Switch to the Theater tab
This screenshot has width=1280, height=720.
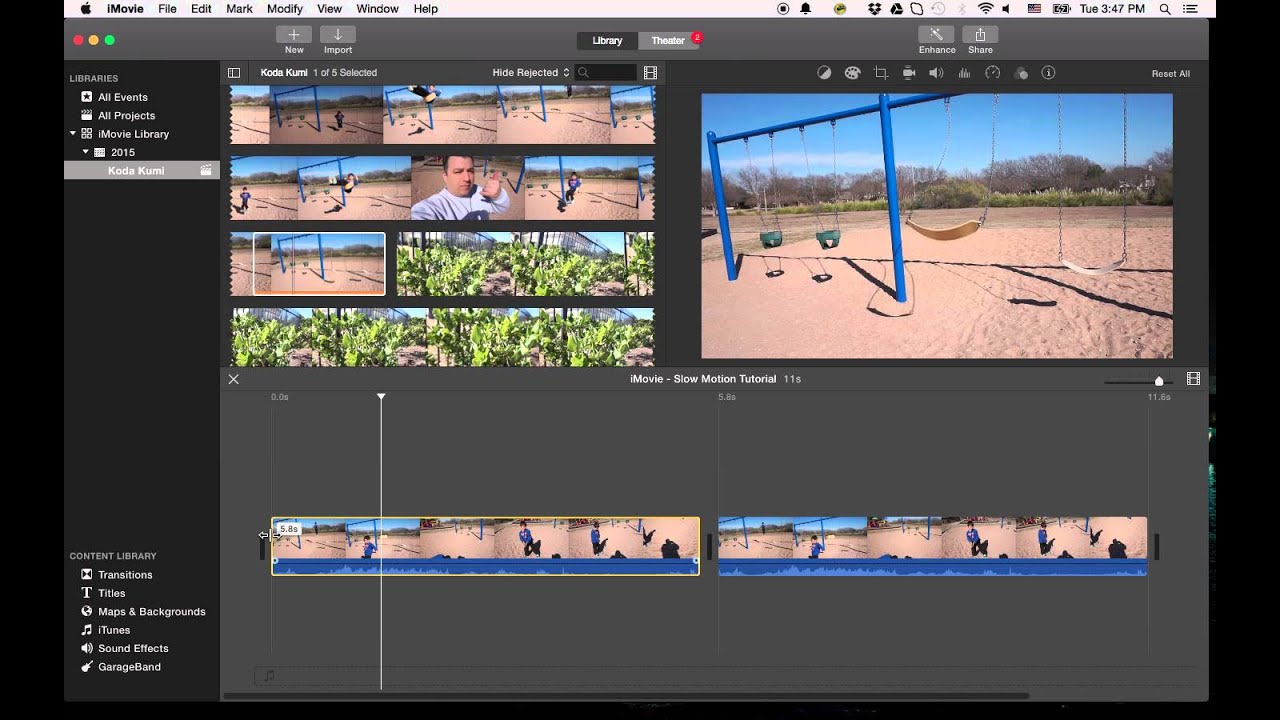tap(668, 41)
